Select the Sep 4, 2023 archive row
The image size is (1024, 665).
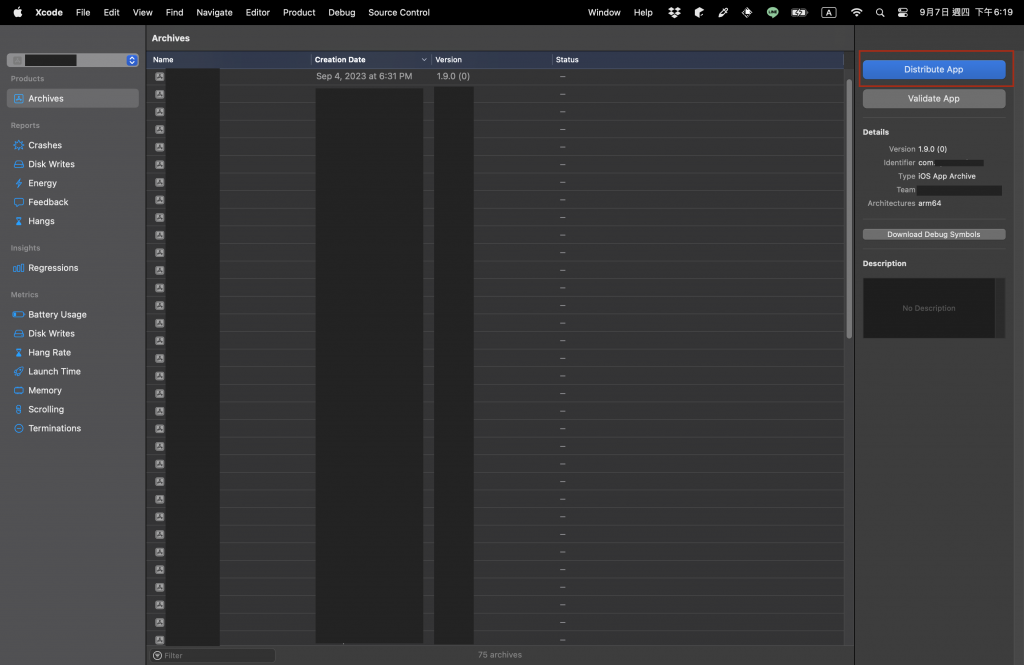coord(495,76)
